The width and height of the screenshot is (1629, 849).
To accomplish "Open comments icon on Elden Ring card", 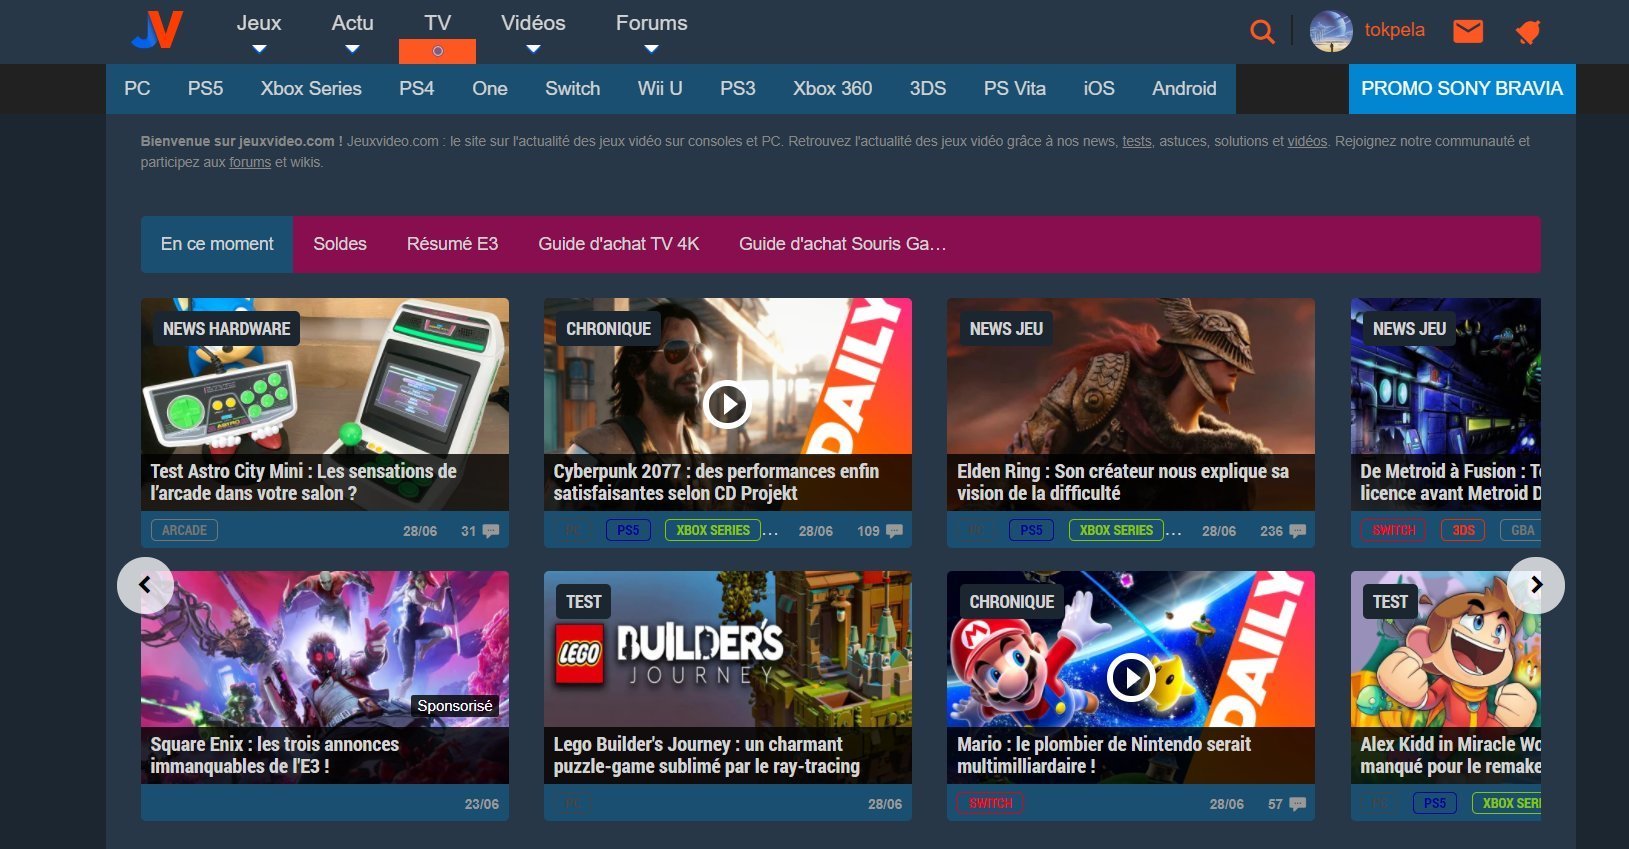I will click(x=1297, y=531).
